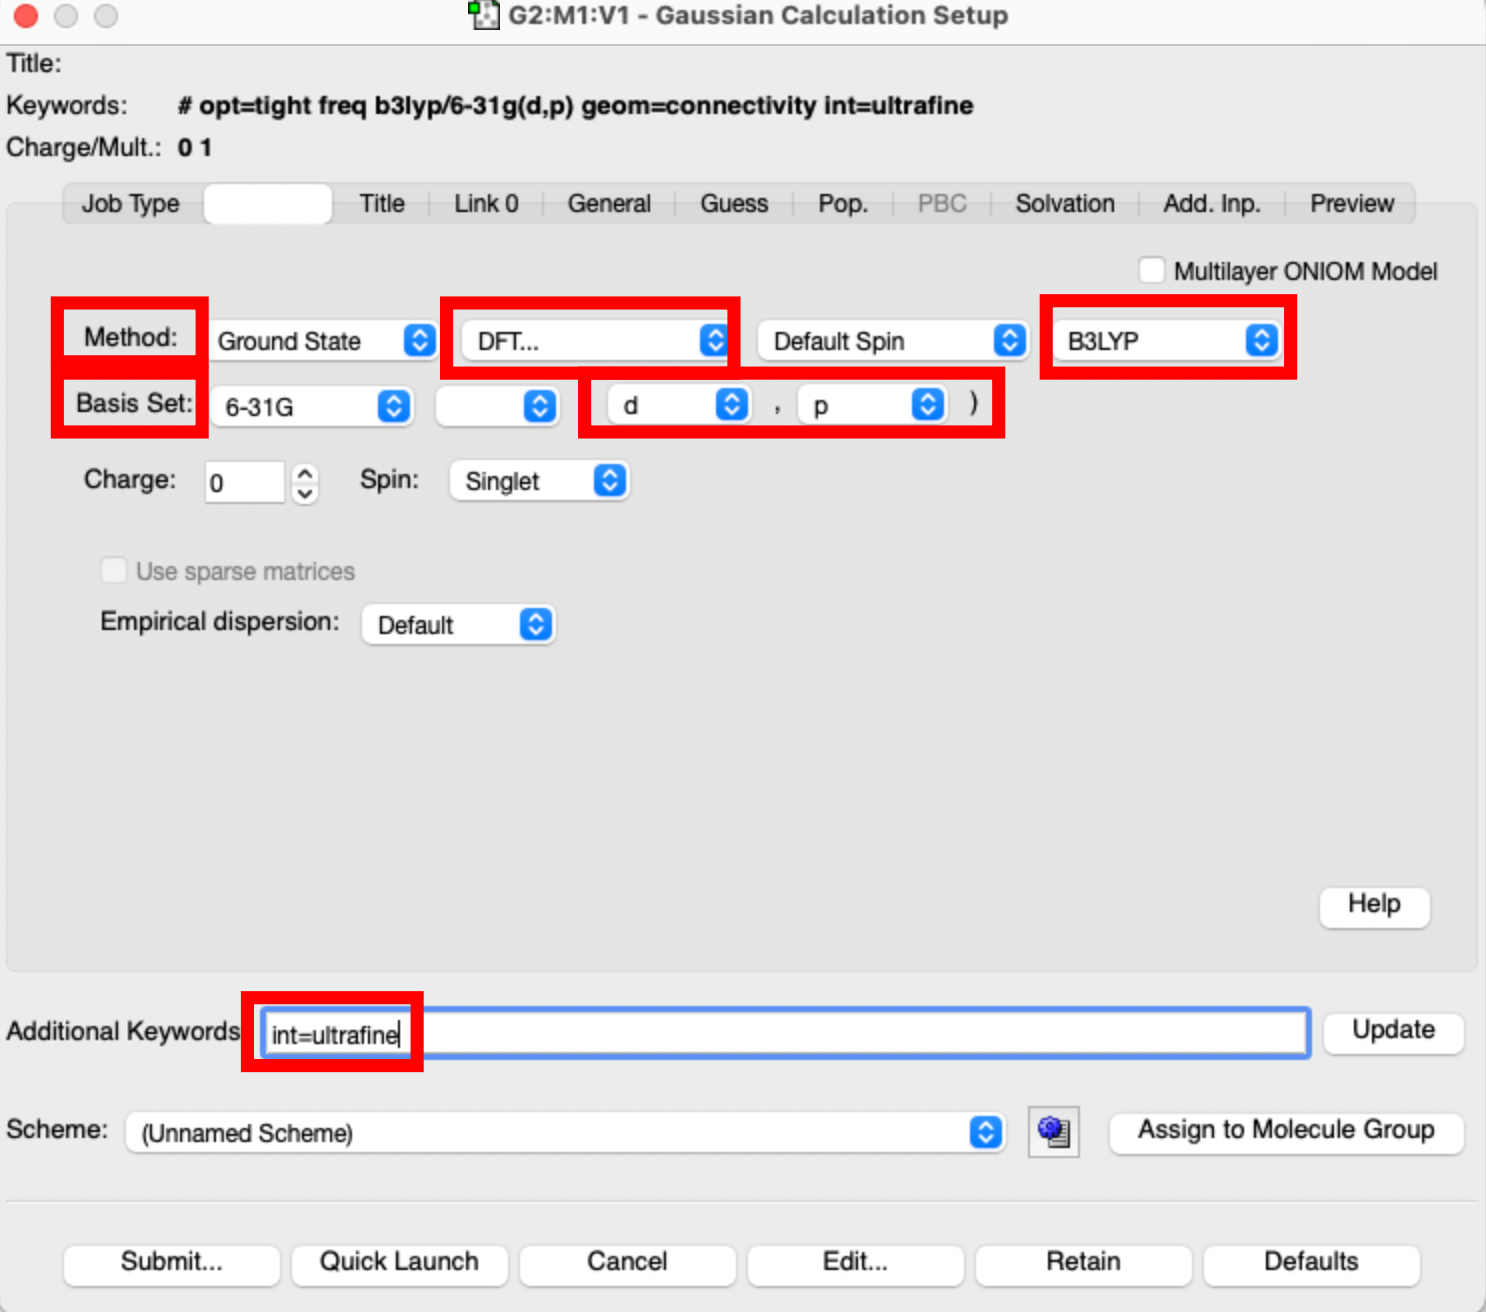The image size is (1486, 1312).
Task: Open the empty diffuse functions dropdown
Action: click(497, 406)
